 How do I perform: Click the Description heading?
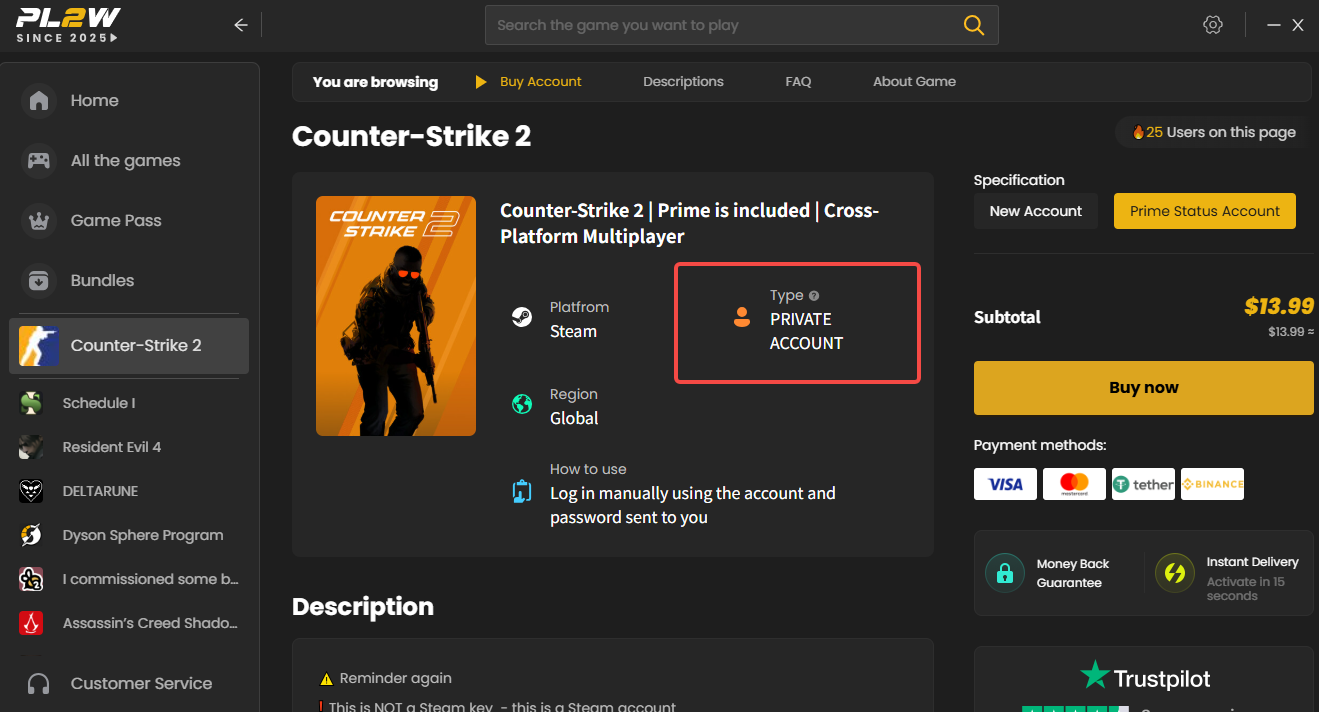363,607
